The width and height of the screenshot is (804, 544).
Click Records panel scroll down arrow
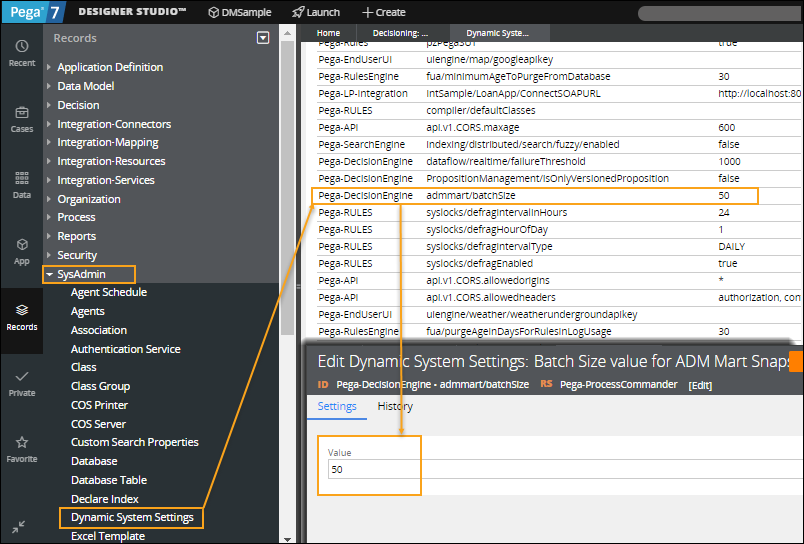(287, 539)
